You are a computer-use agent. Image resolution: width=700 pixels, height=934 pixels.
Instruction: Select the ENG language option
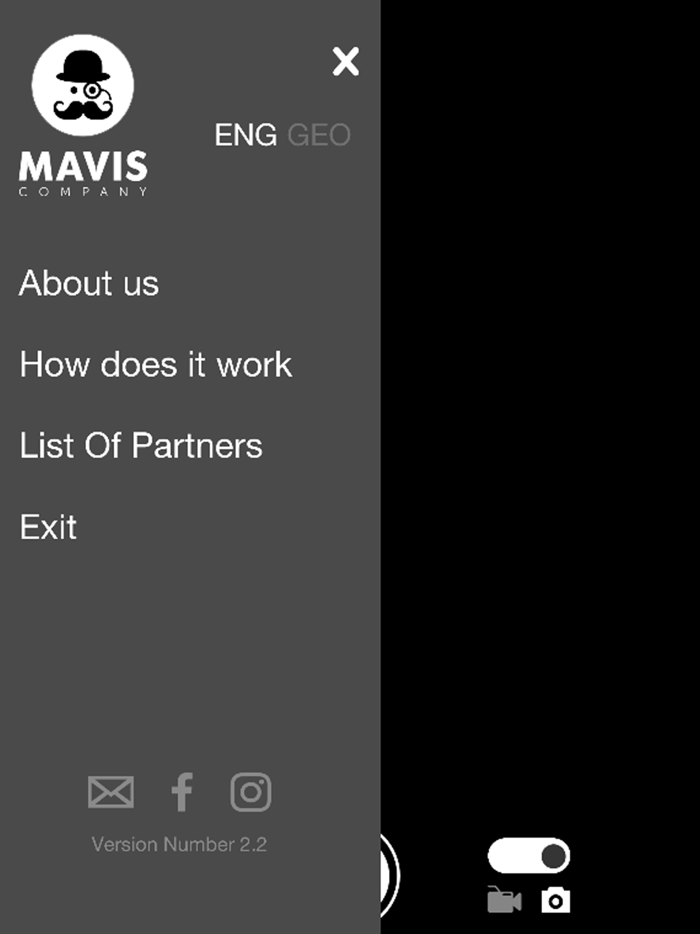244,134
